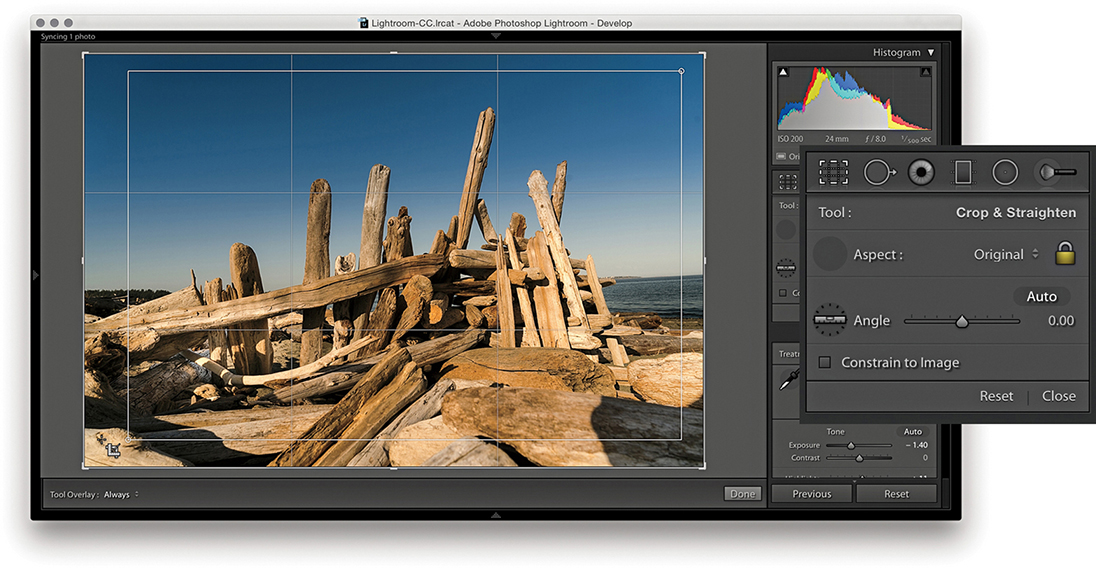The height and width of the screenshot is (568, 1096).
Task: Click Reset in the crop panel
Action: pyautogui.click(x=996, y=396)
